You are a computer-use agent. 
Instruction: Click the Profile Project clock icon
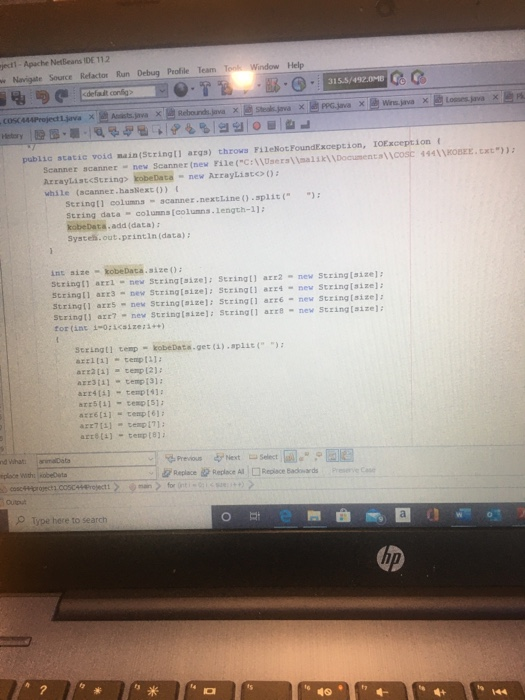(x=299, y=84)
